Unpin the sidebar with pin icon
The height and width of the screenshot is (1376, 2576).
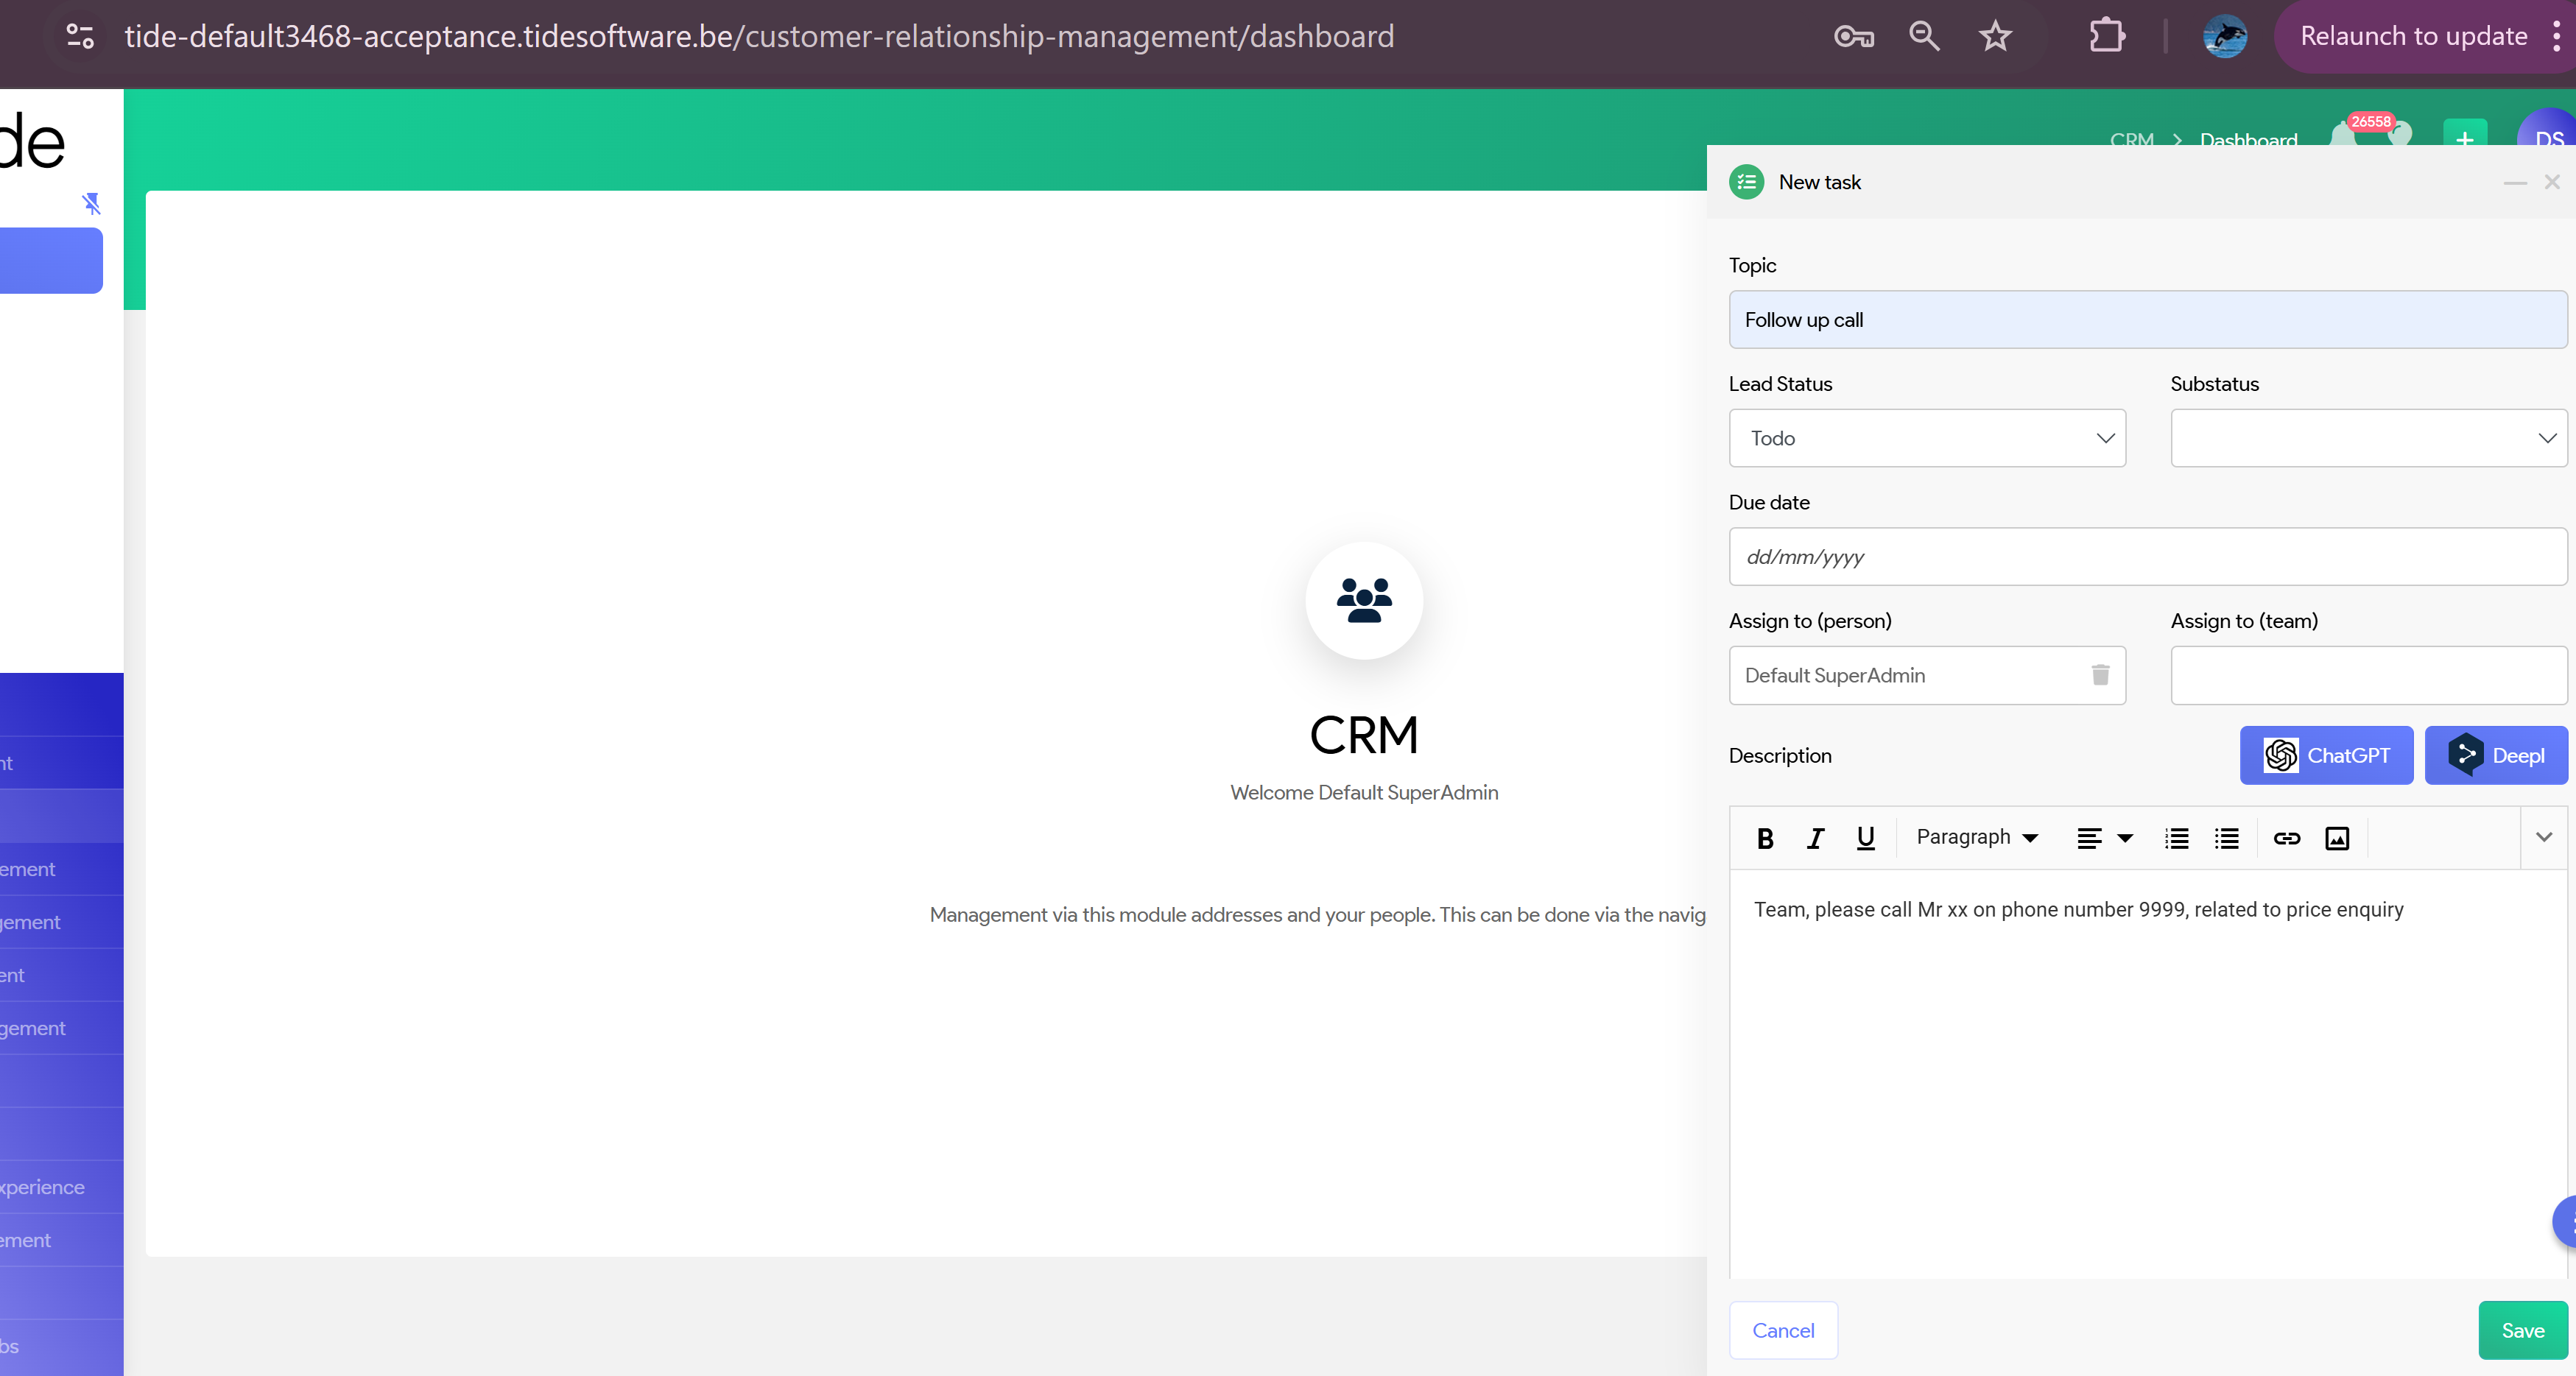(91, 204)
